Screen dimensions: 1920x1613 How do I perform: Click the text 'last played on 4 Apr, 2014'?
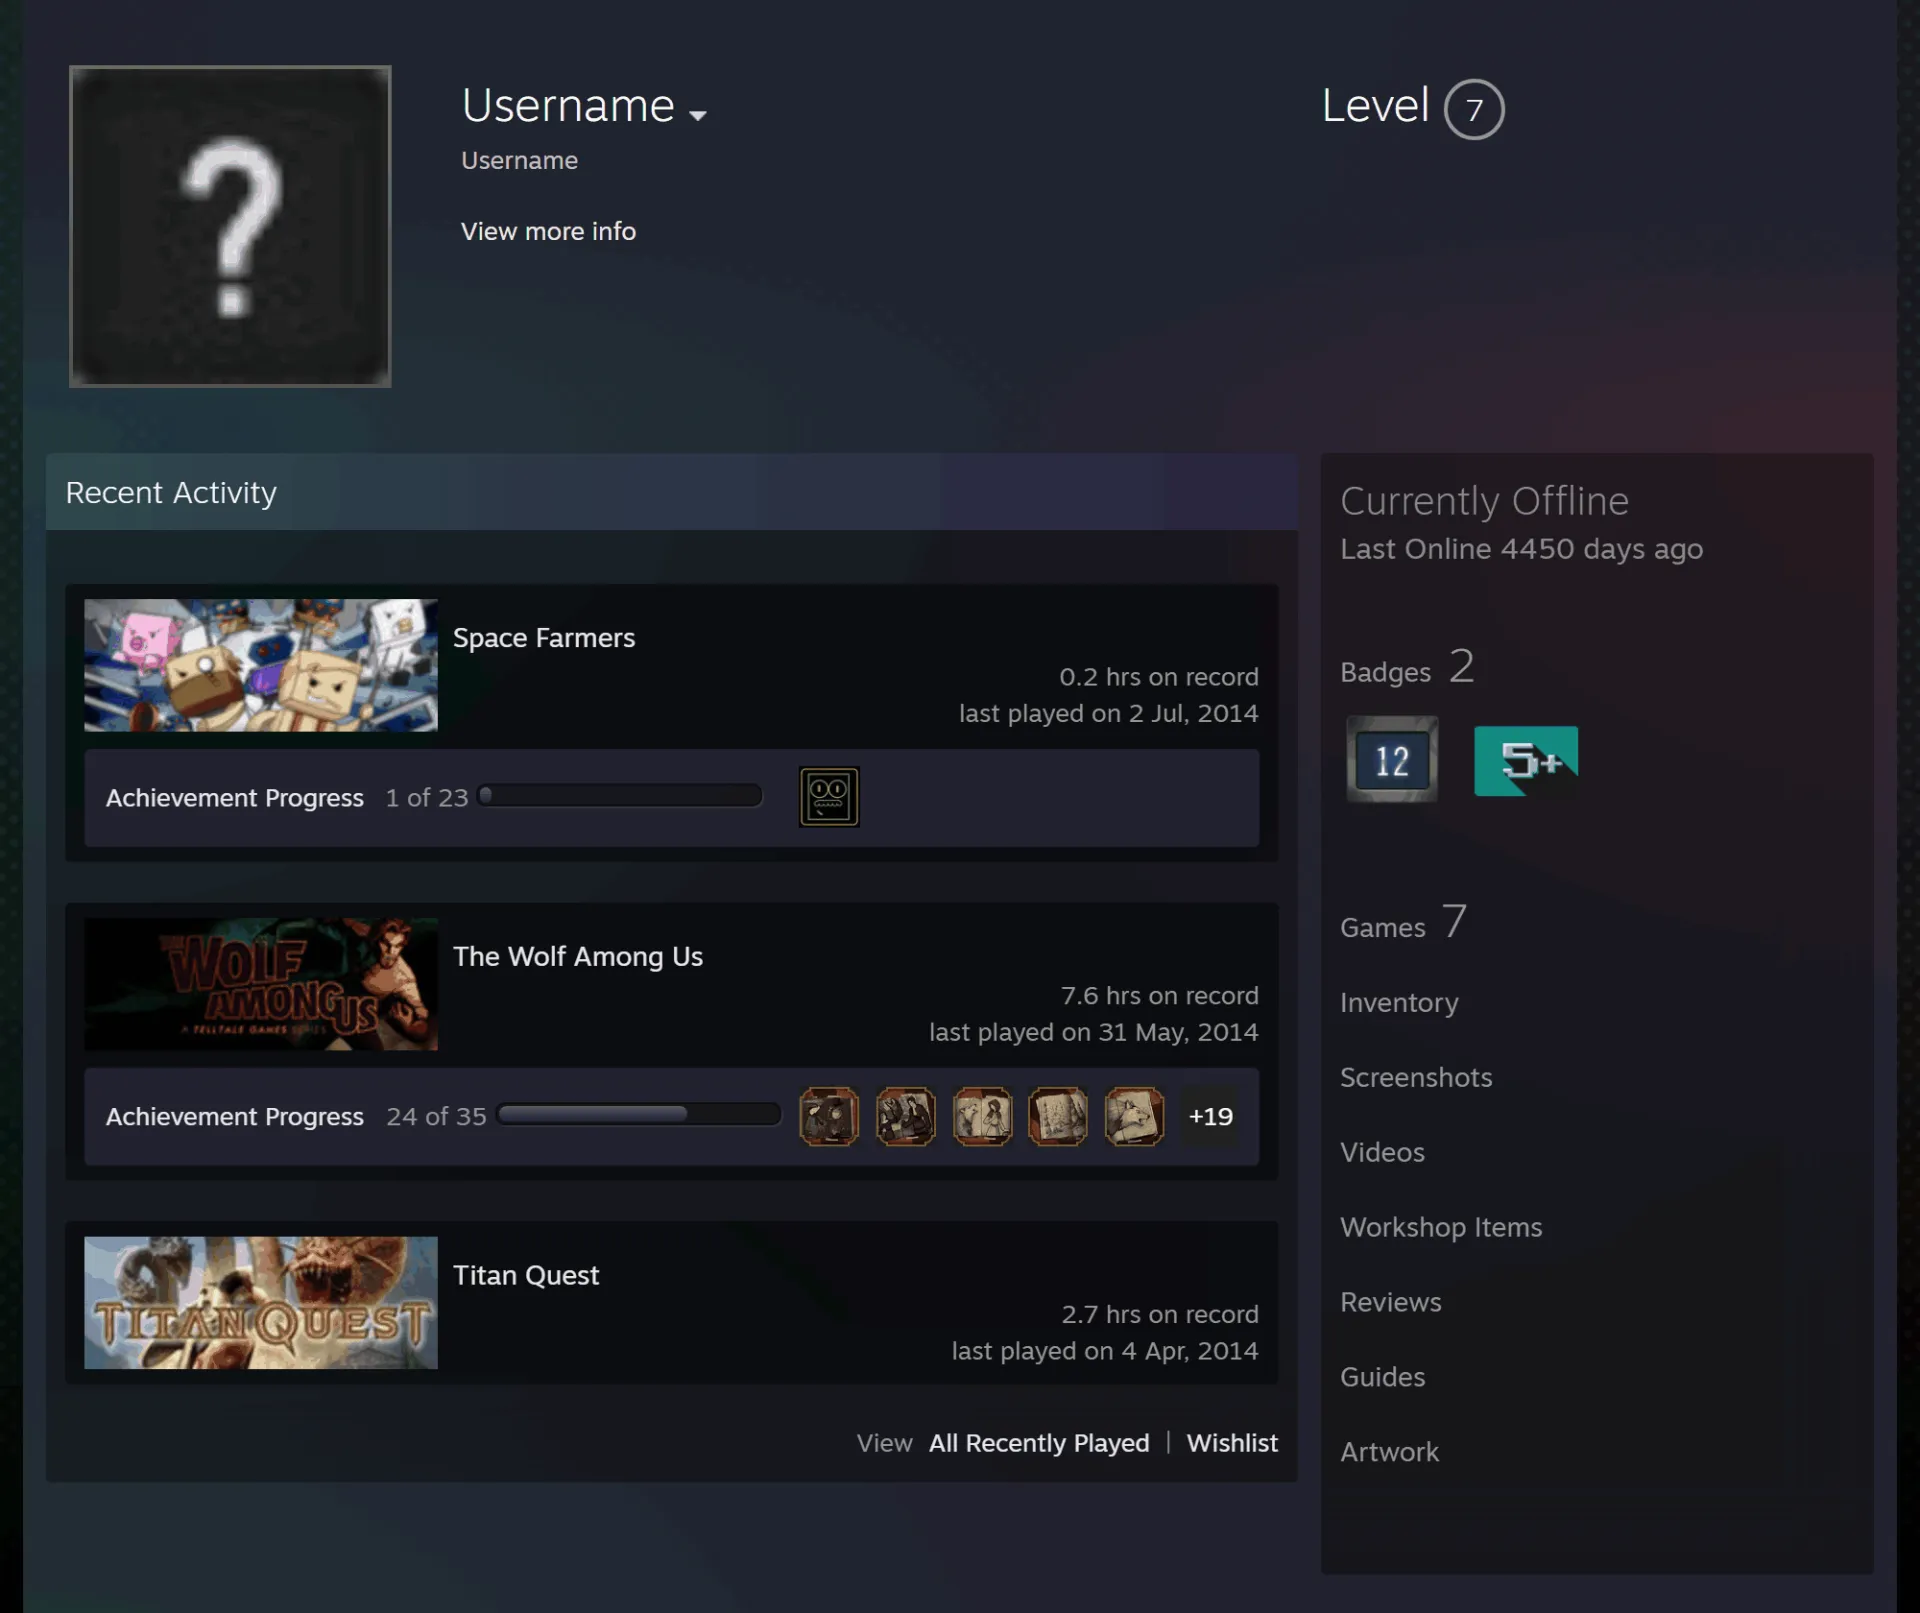pyautogui.click(x=1105, y=1351)
